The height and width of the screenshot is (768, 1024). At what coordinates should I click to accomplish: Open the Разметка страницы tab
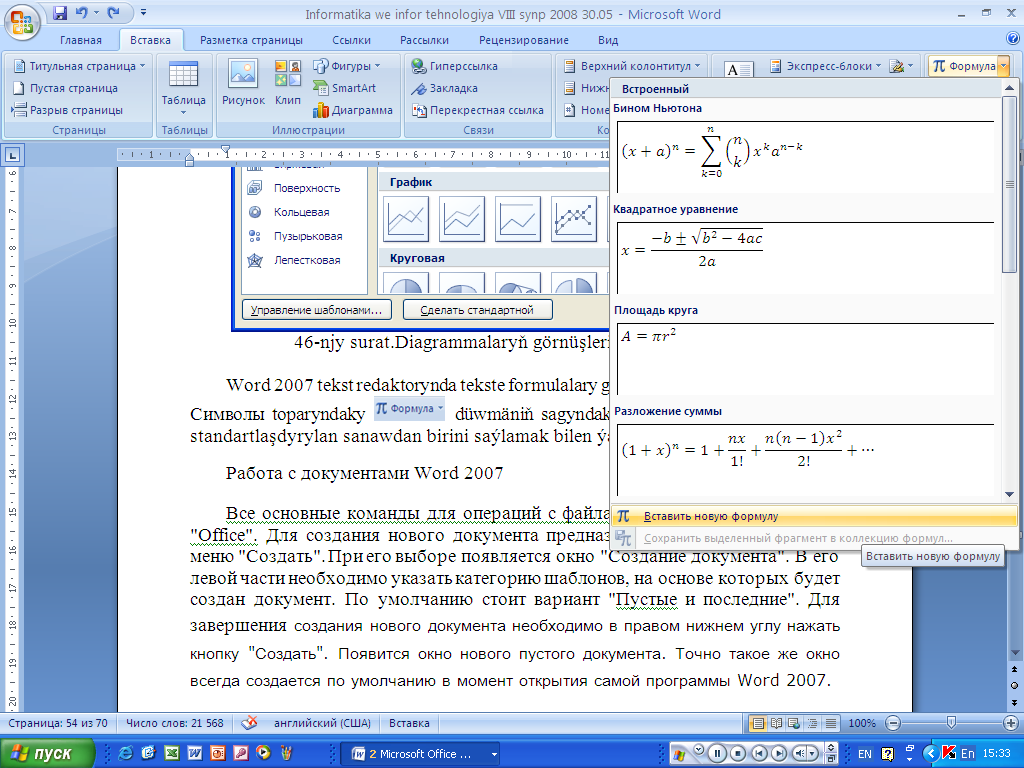tap(251, 40)
